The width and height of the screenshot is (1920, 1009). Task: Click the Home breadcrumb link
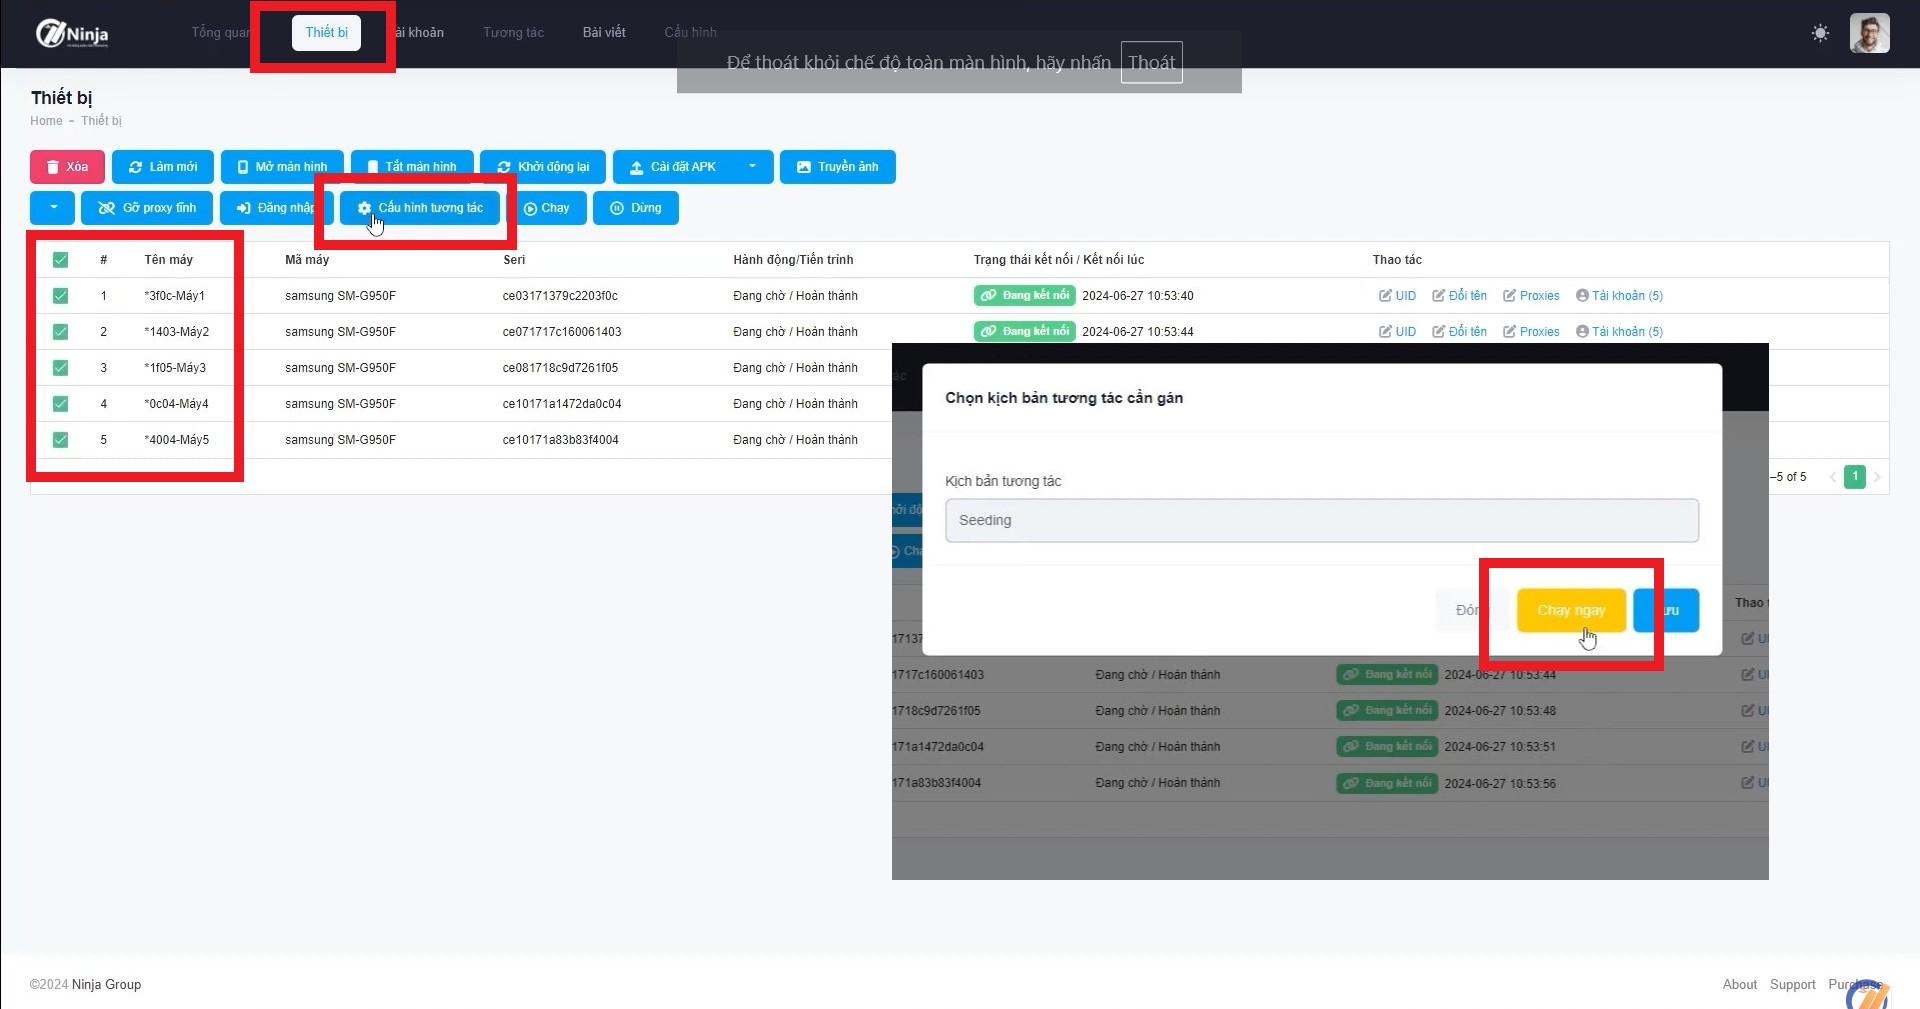click(46, 121)
